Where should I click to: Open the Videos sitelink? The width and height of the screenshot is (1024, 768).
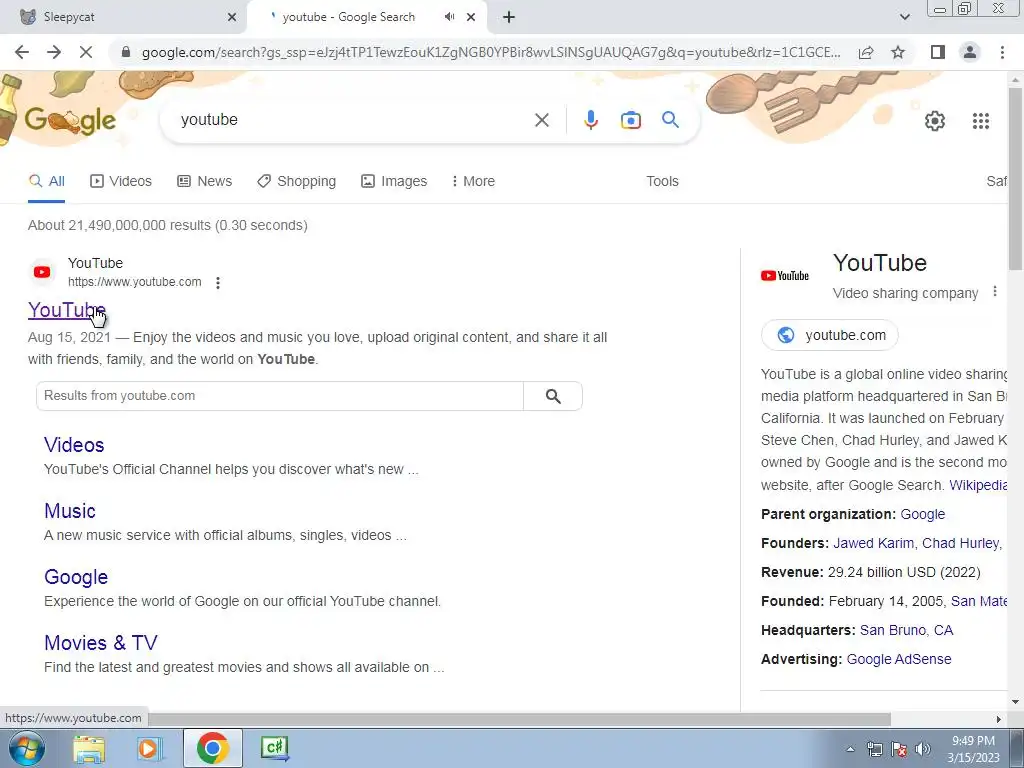coord(74,445)
